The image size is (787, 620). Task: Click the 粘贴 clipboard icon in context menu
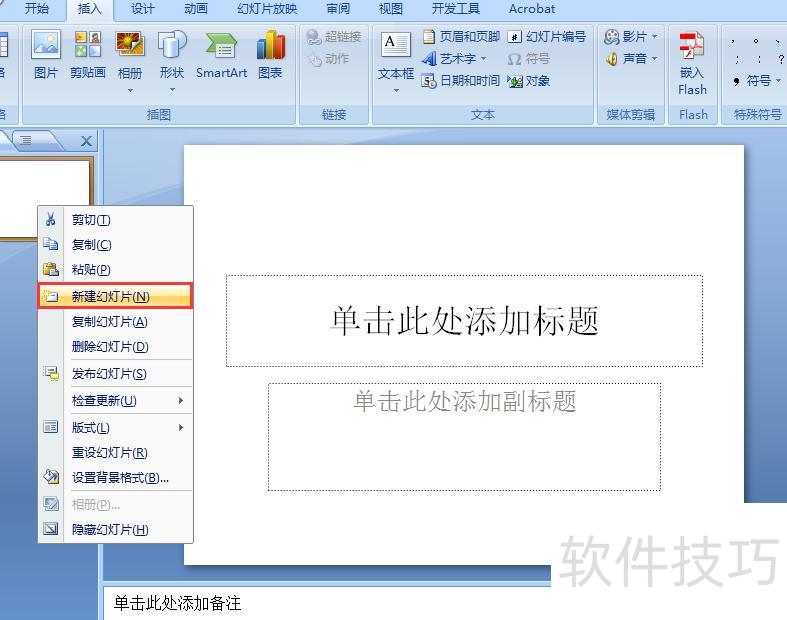pos(51,269)
